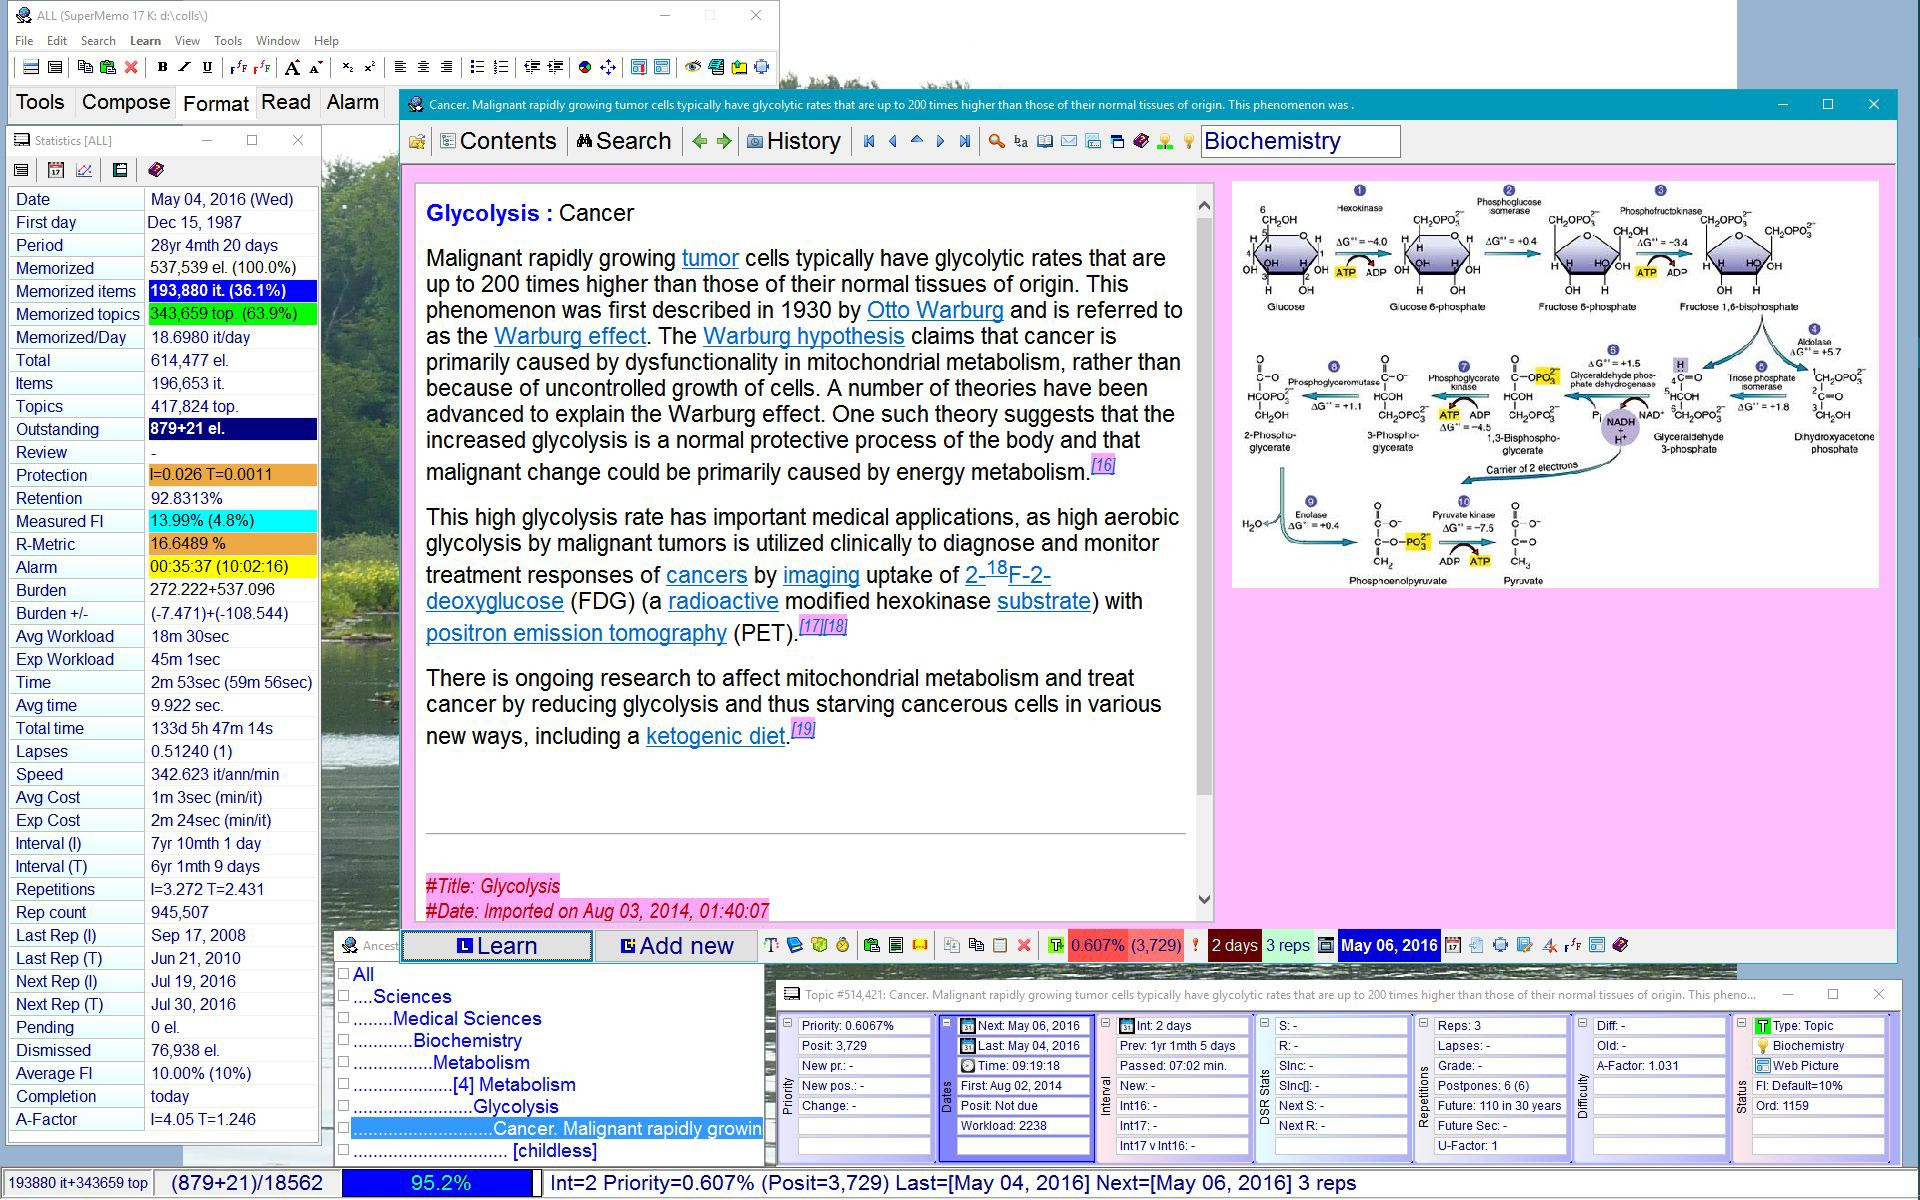Check the box next to All
Viewport: 1920px width, 1200px height.
(x=344, y=974)
